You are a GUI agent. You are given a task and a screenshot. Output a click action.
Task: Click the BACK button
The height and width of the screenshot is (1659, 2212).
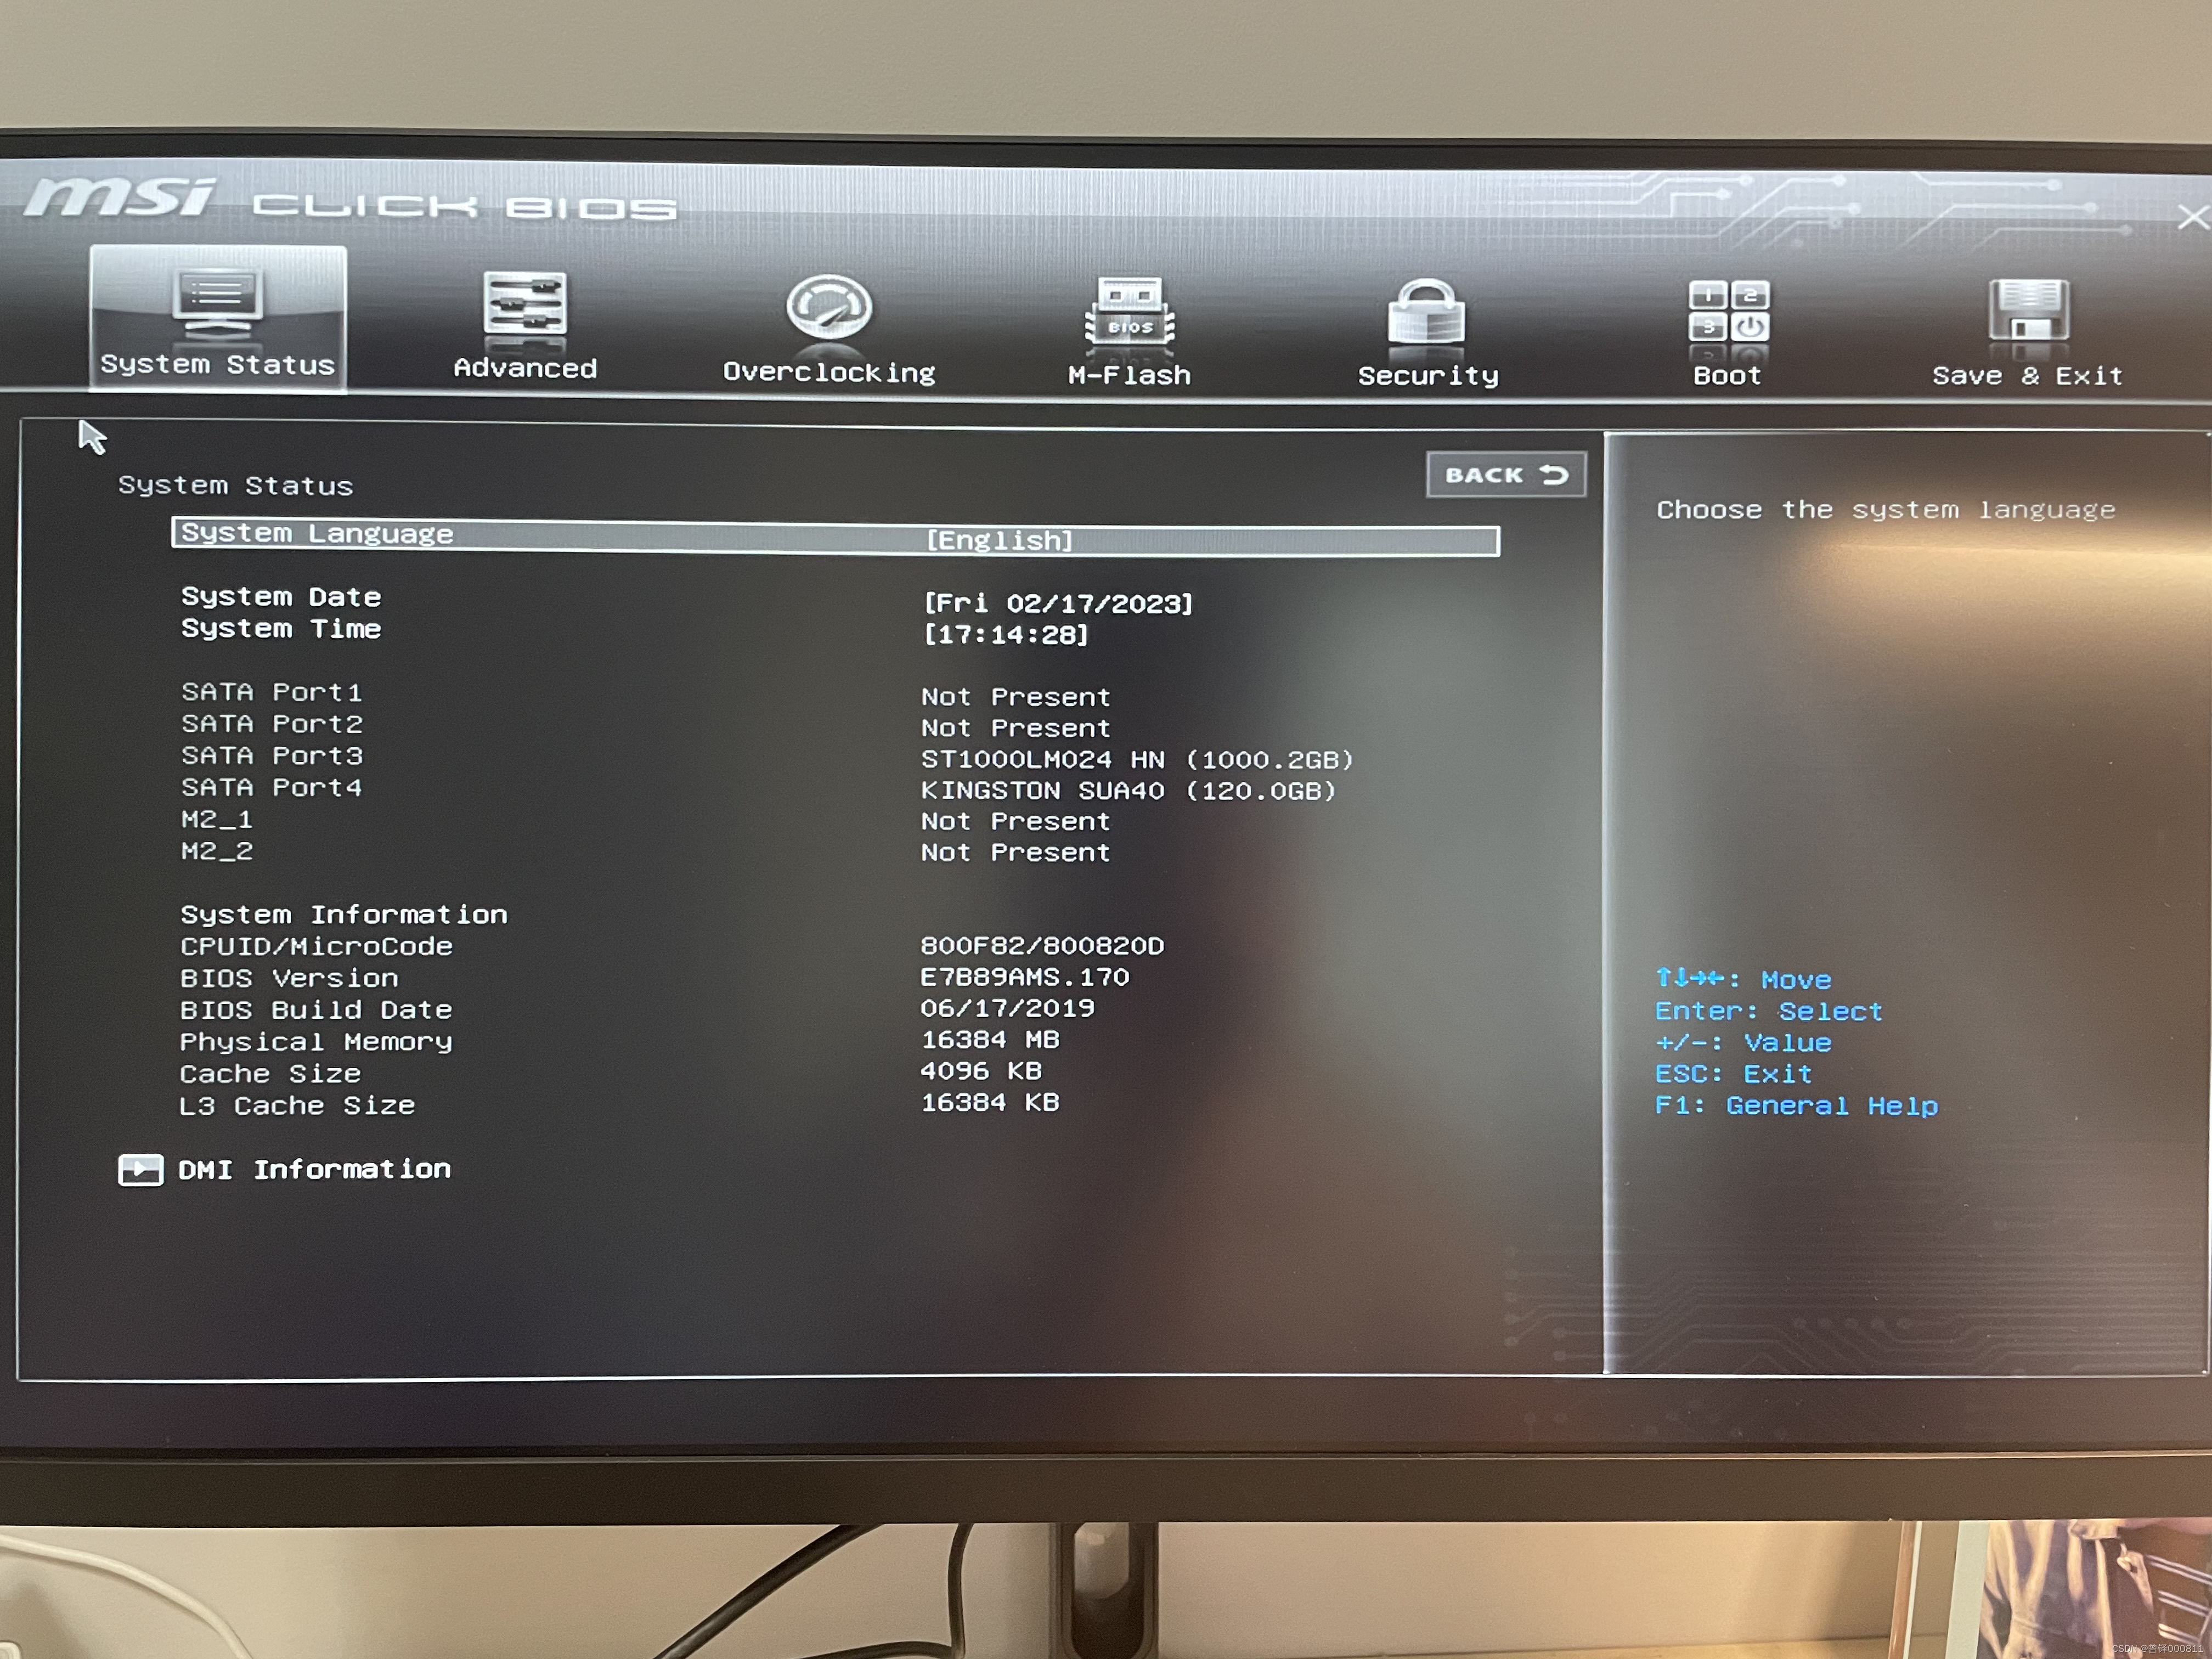click(x=1506, y=475)
